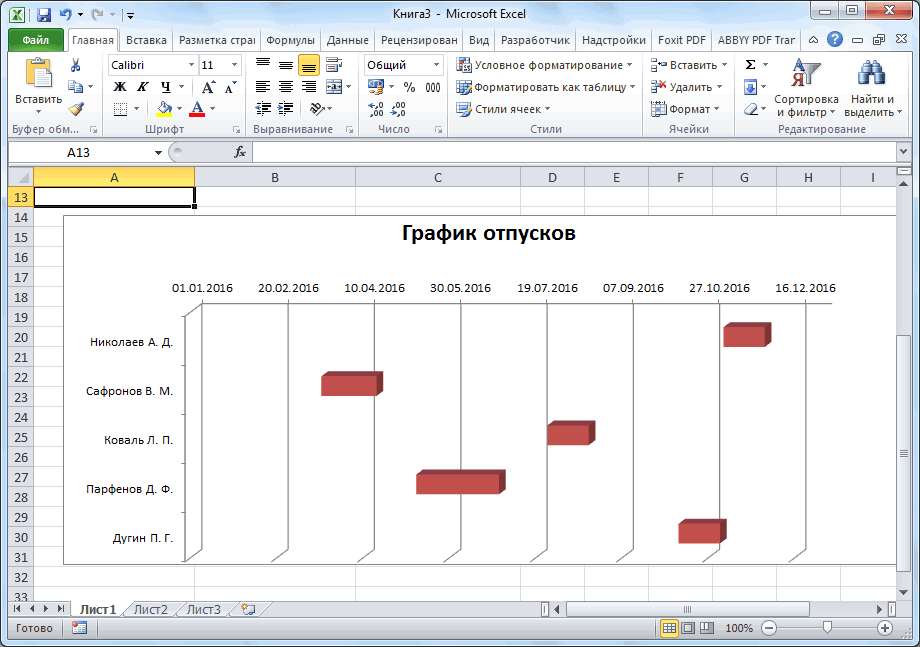Click the yellow fill color bucket
This screenshot has width=920, height=647.
pos(164,109)
